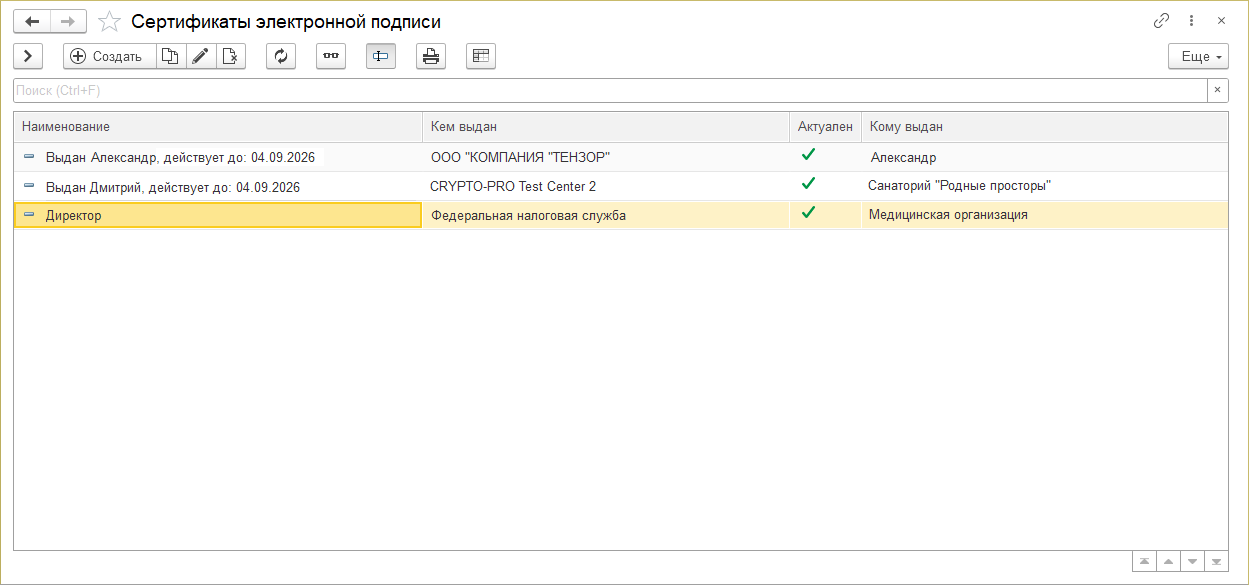Copy link using the chain icon
This screenshot has height=585, width=1249.
pos(1161,21)
